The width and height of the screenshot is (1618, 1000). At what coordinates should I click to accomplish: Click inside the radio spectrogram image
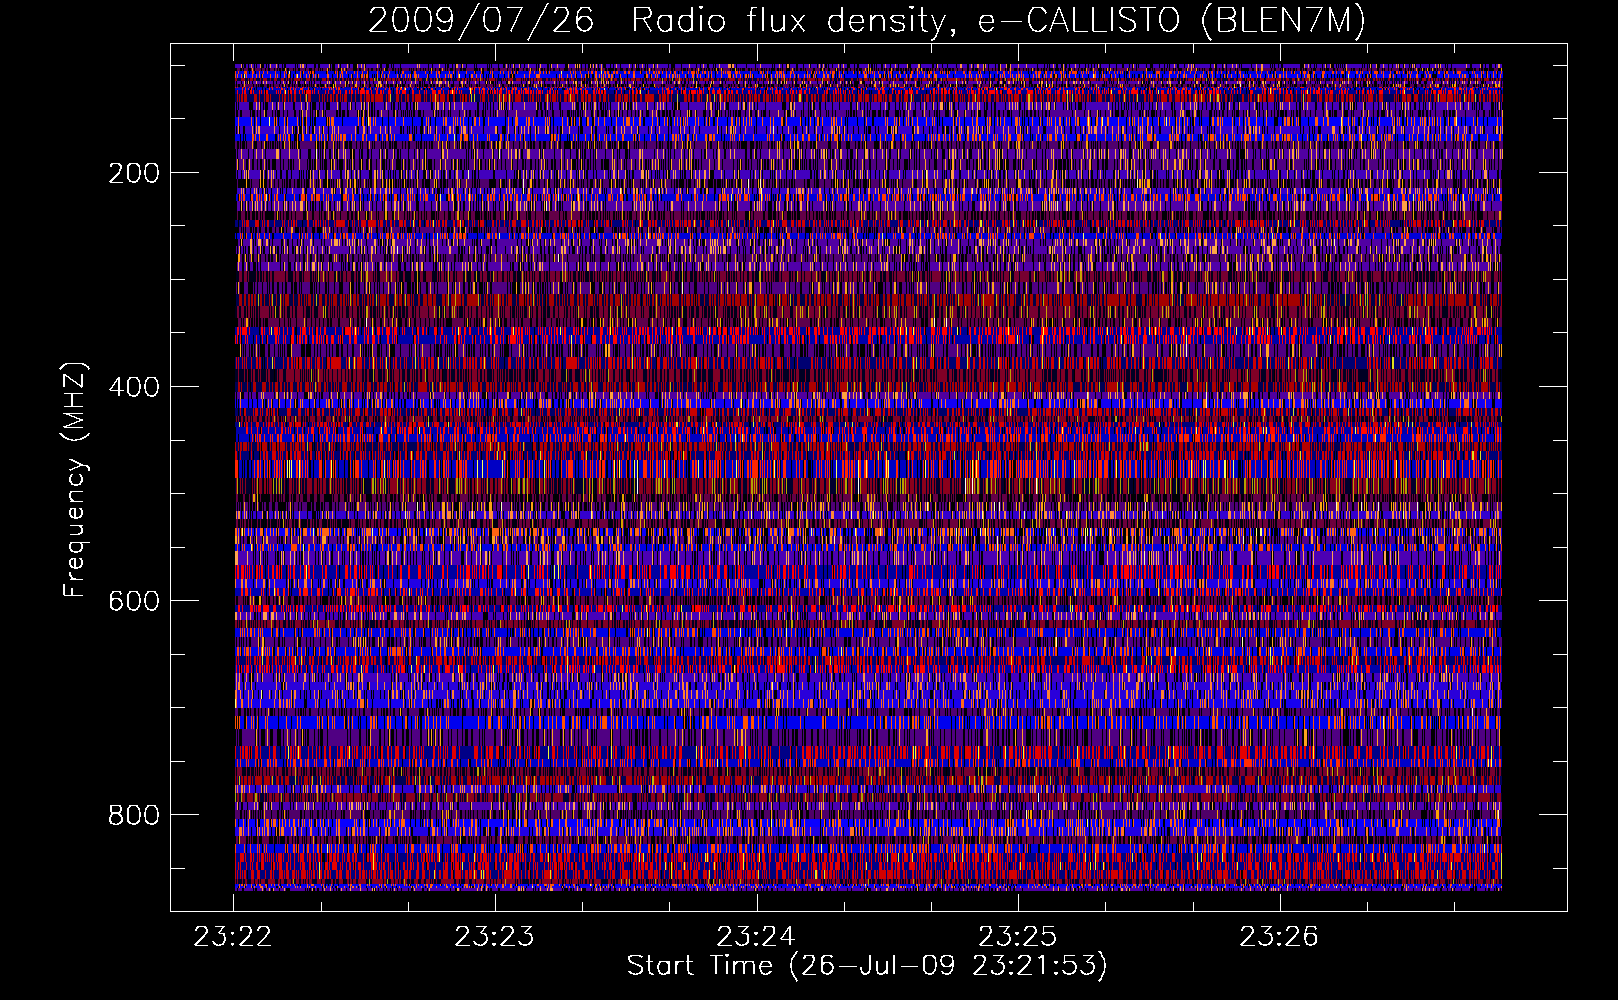pos(868,477)
